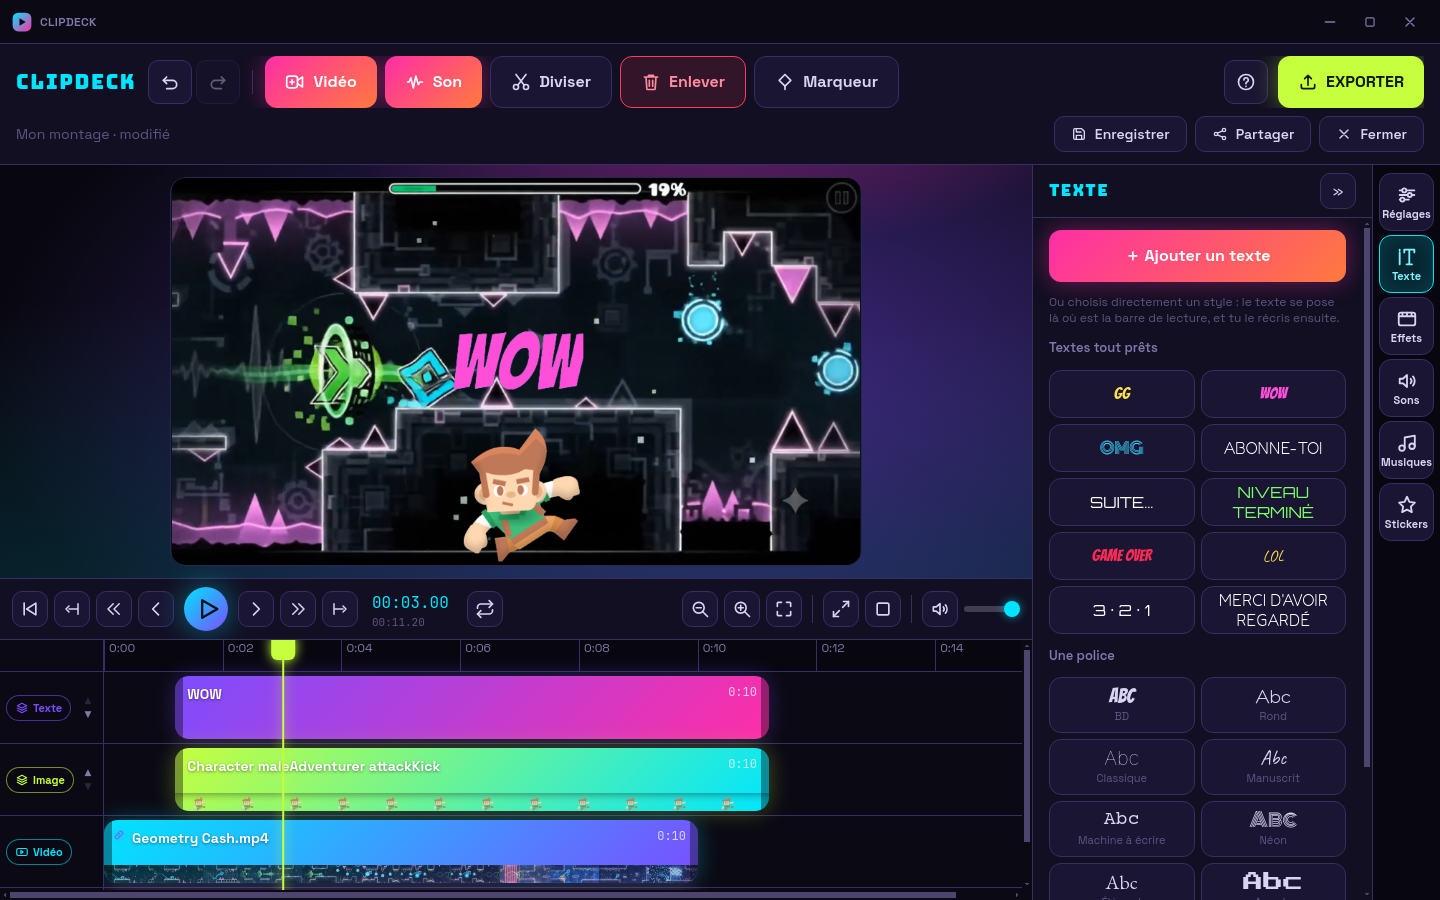The image size is (1440, 900).
Task: Open the help question mark icon
Action: click(1246, 82)
